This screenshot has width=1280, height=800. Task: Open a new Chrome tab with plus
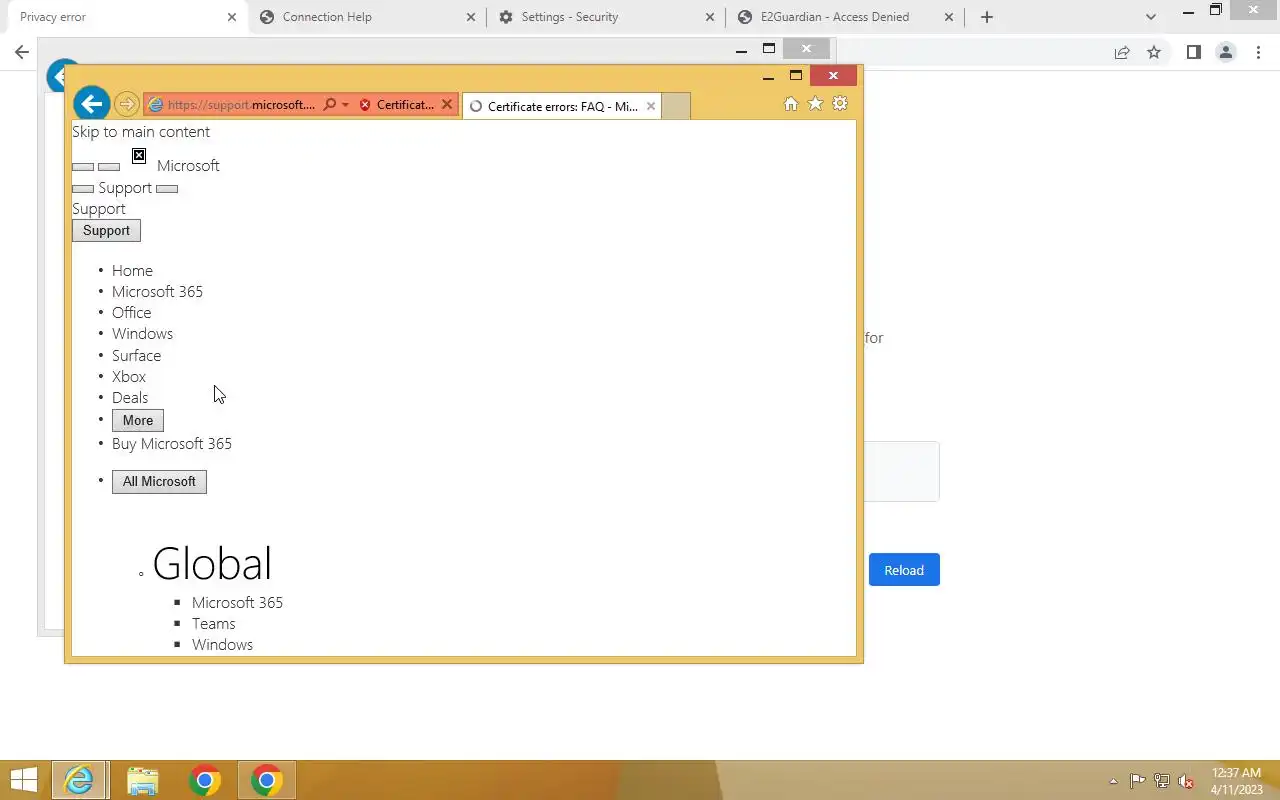(987, 17)
